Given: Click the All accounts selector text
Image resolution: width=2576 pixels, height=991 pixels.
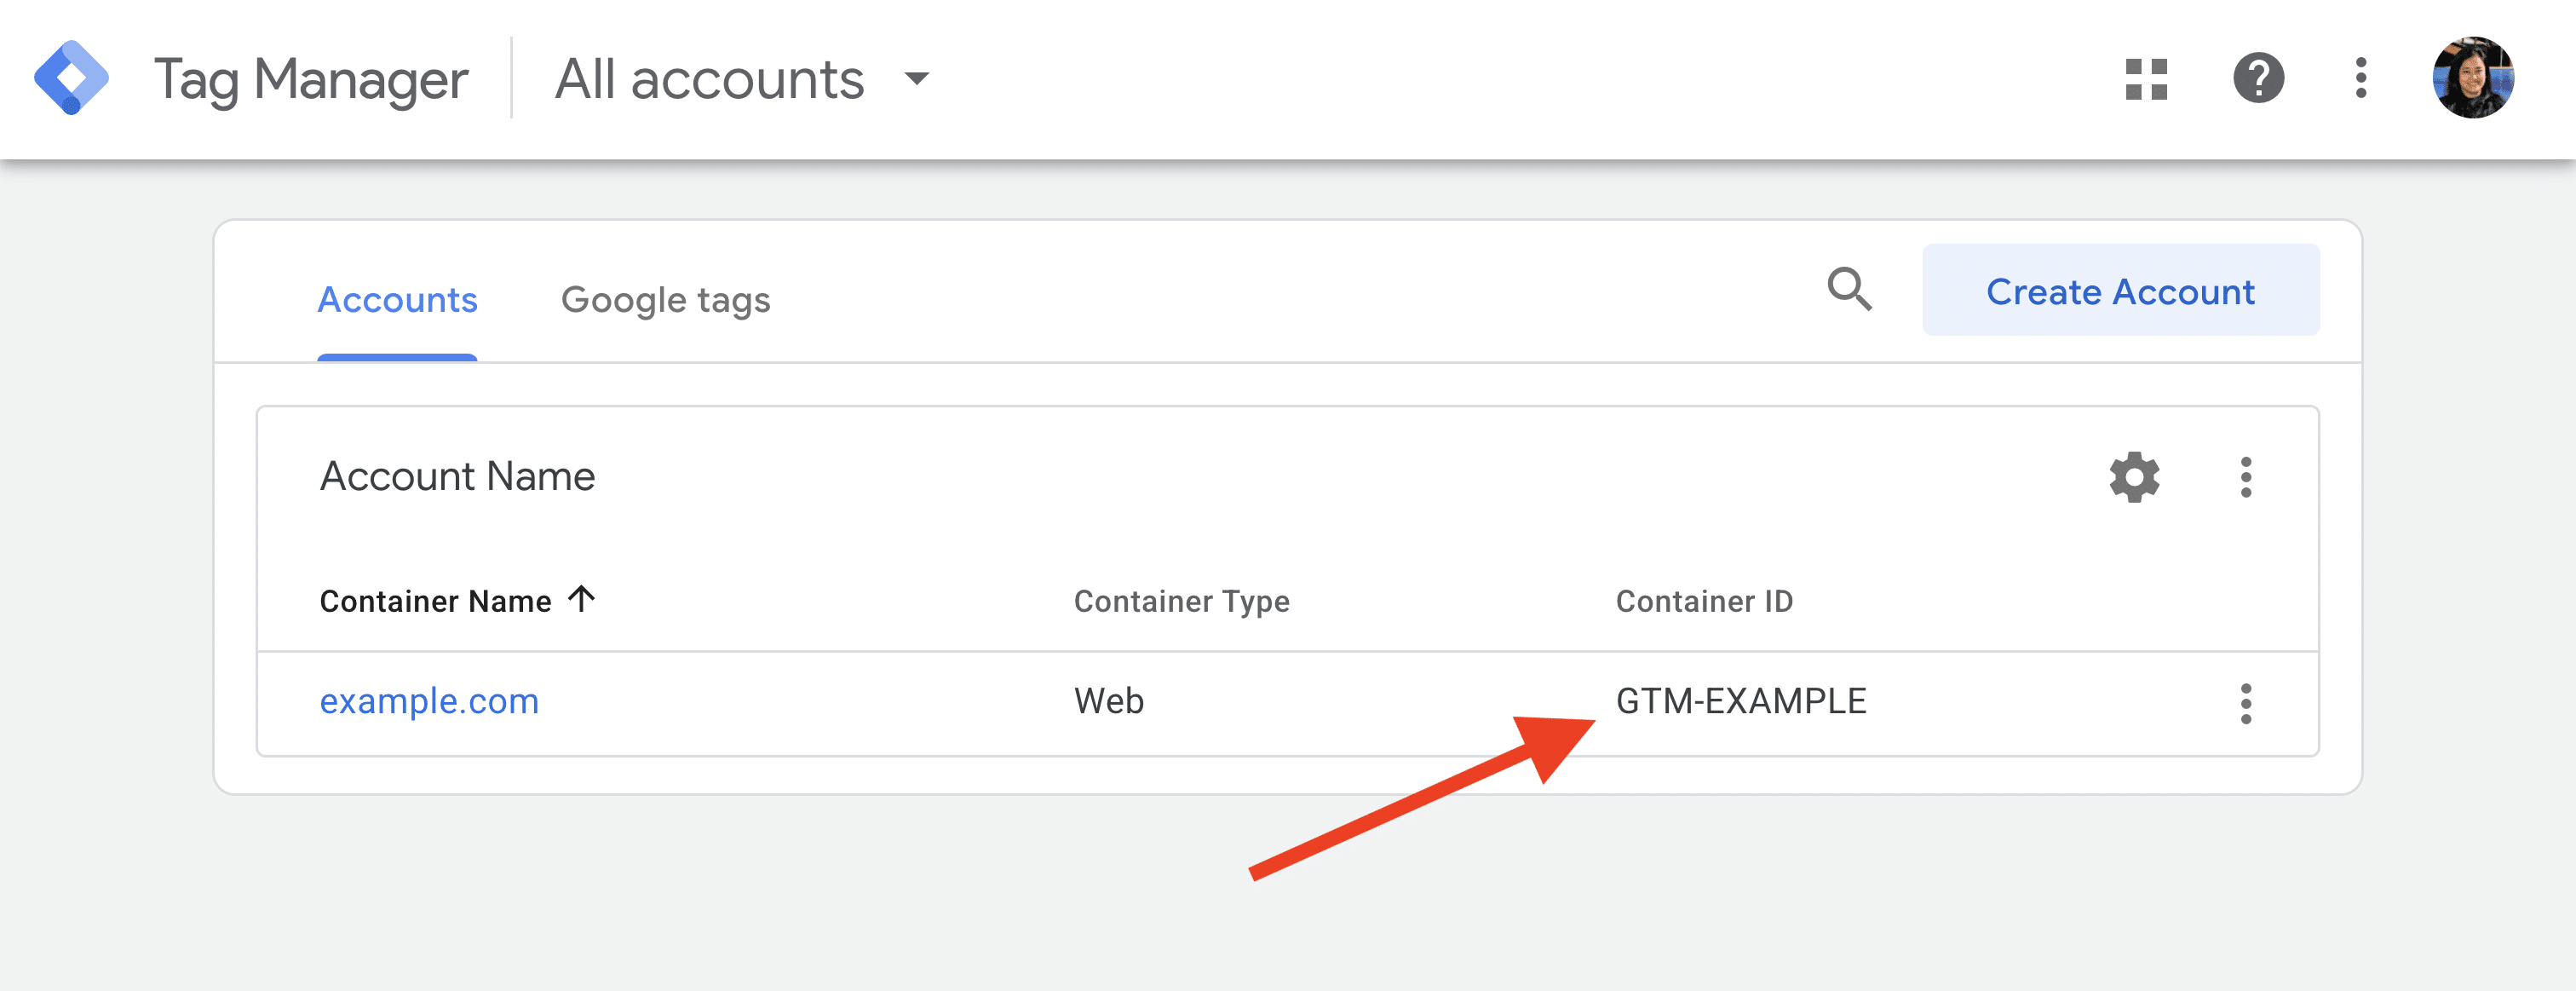Looking at the screenshot, I should (x=709, y=79).
